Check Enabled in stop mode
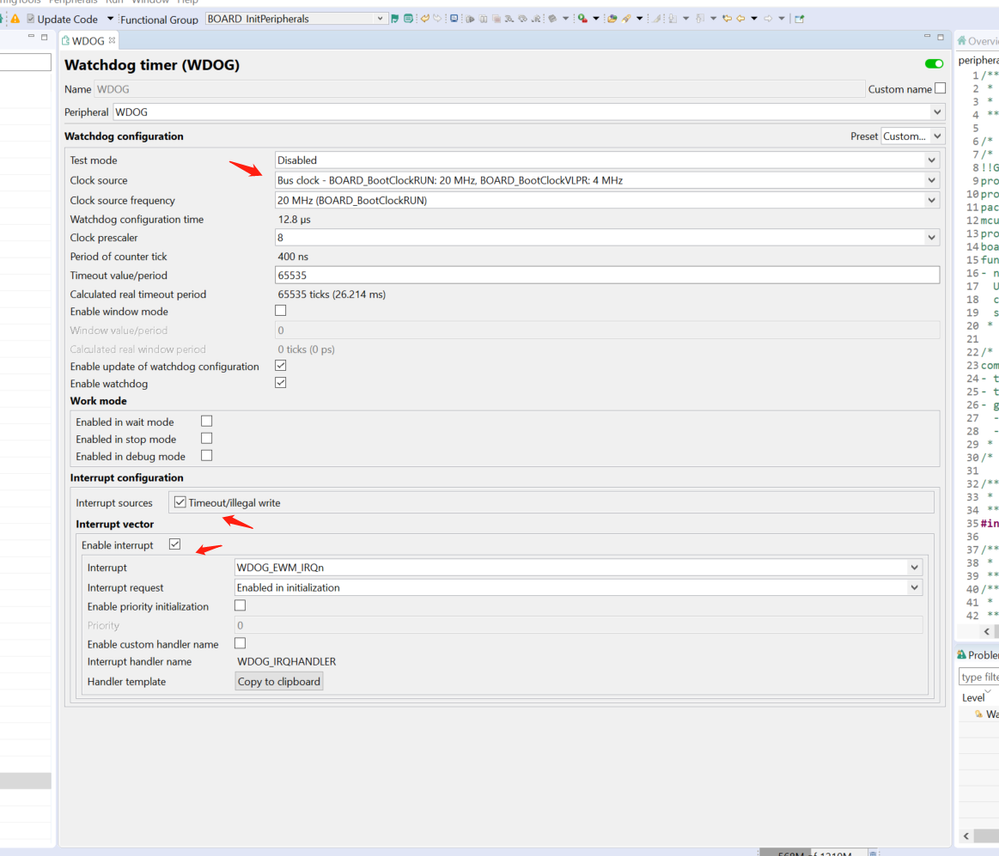This screenshot has width=999, height=856. pyautogui.click(x=206, y=438)
